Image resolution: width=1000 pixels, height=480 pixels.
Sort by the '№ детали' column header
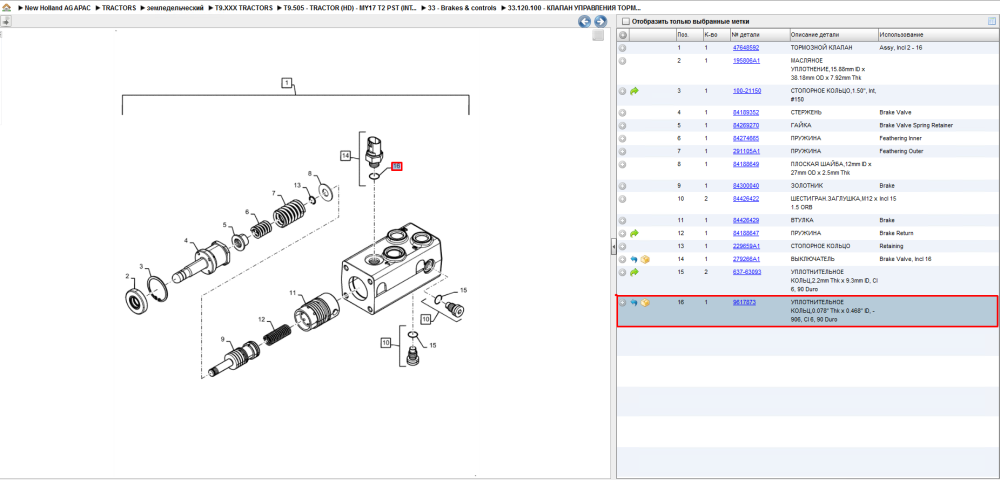[x=759, y=34]
